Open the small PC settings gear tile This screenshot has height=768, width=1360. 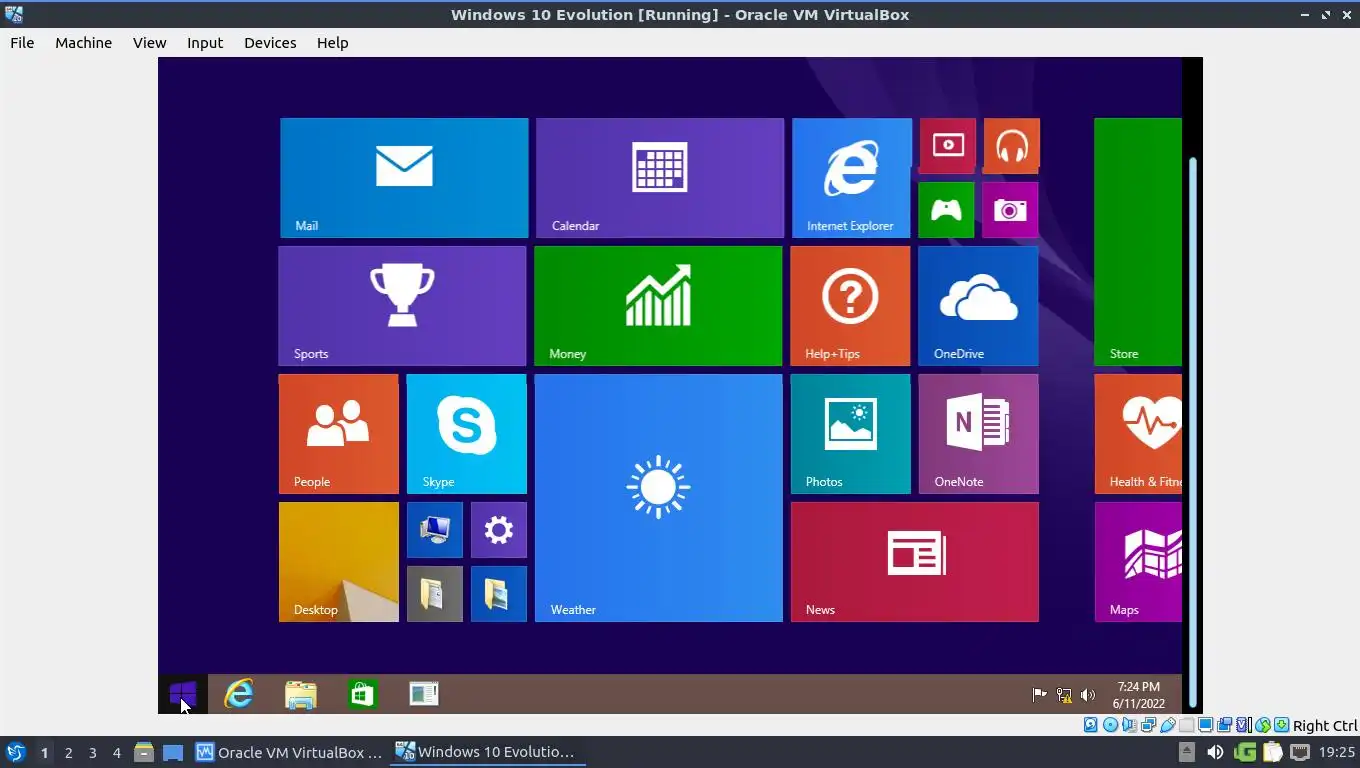(498, 530)
